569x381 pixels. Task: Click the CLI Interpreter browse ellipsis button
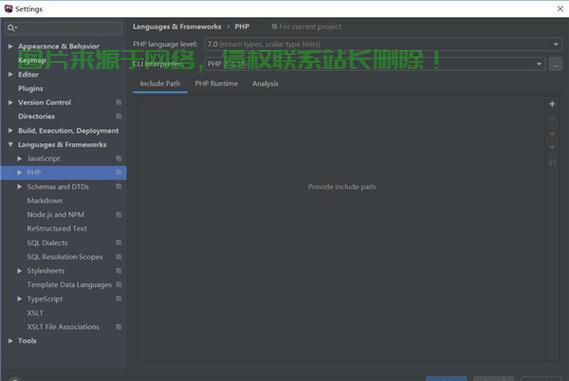(x=556, y=65)
